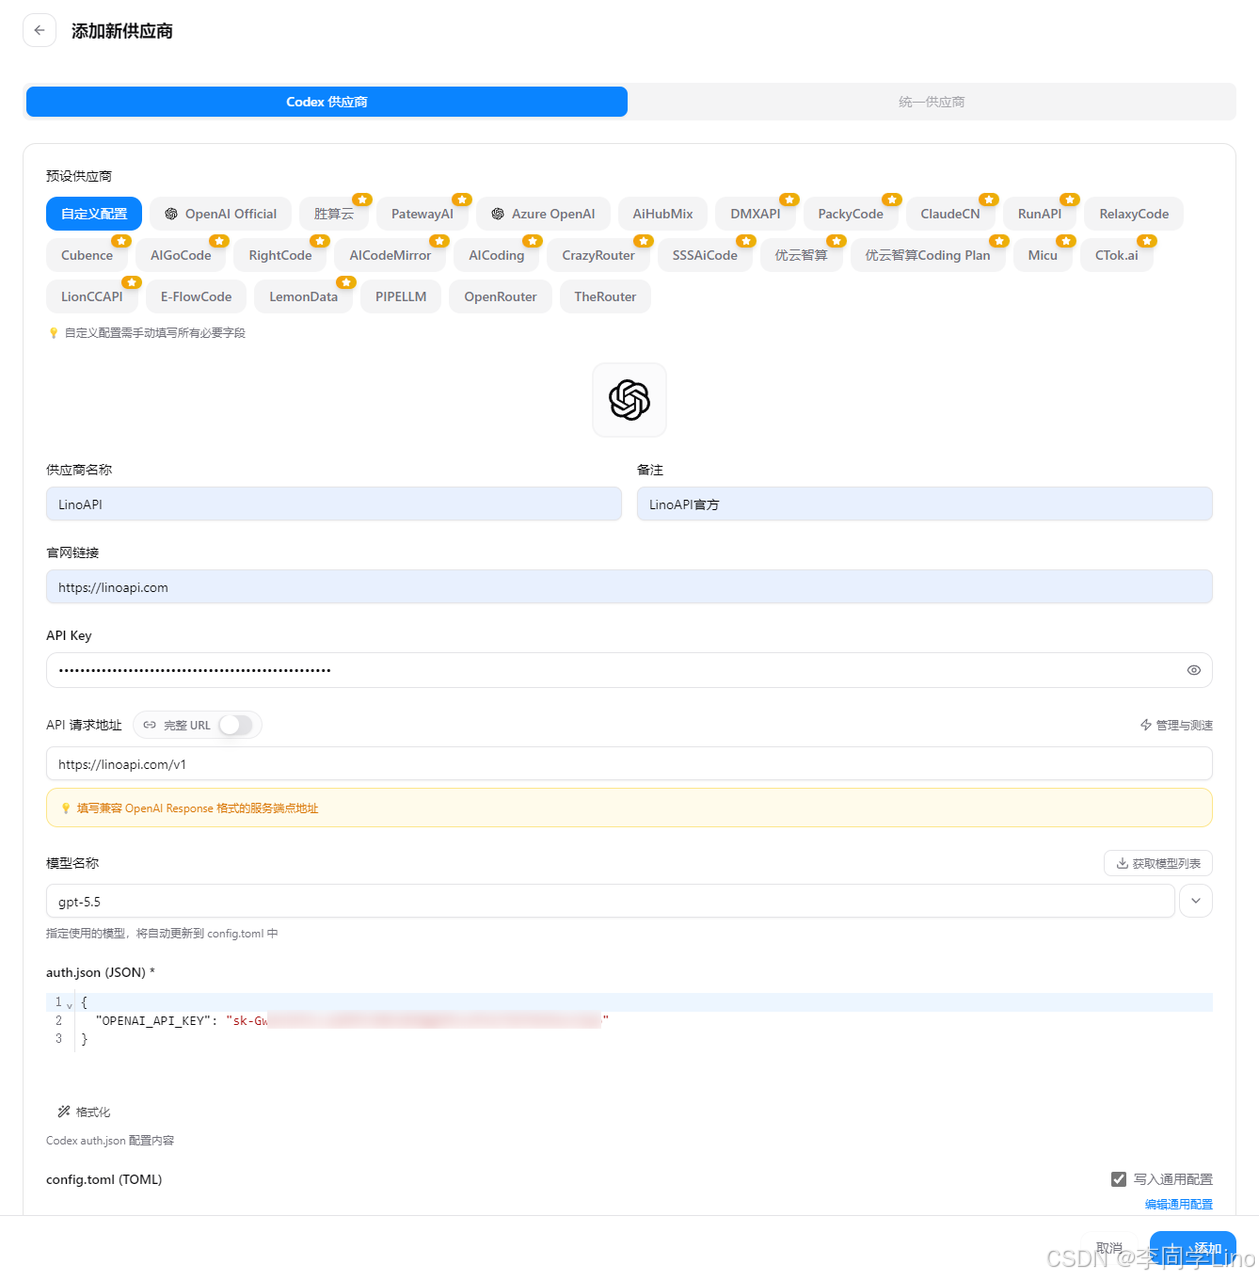
Task: Click the API 请求地址 input field
Action: (x=629, y=764)
